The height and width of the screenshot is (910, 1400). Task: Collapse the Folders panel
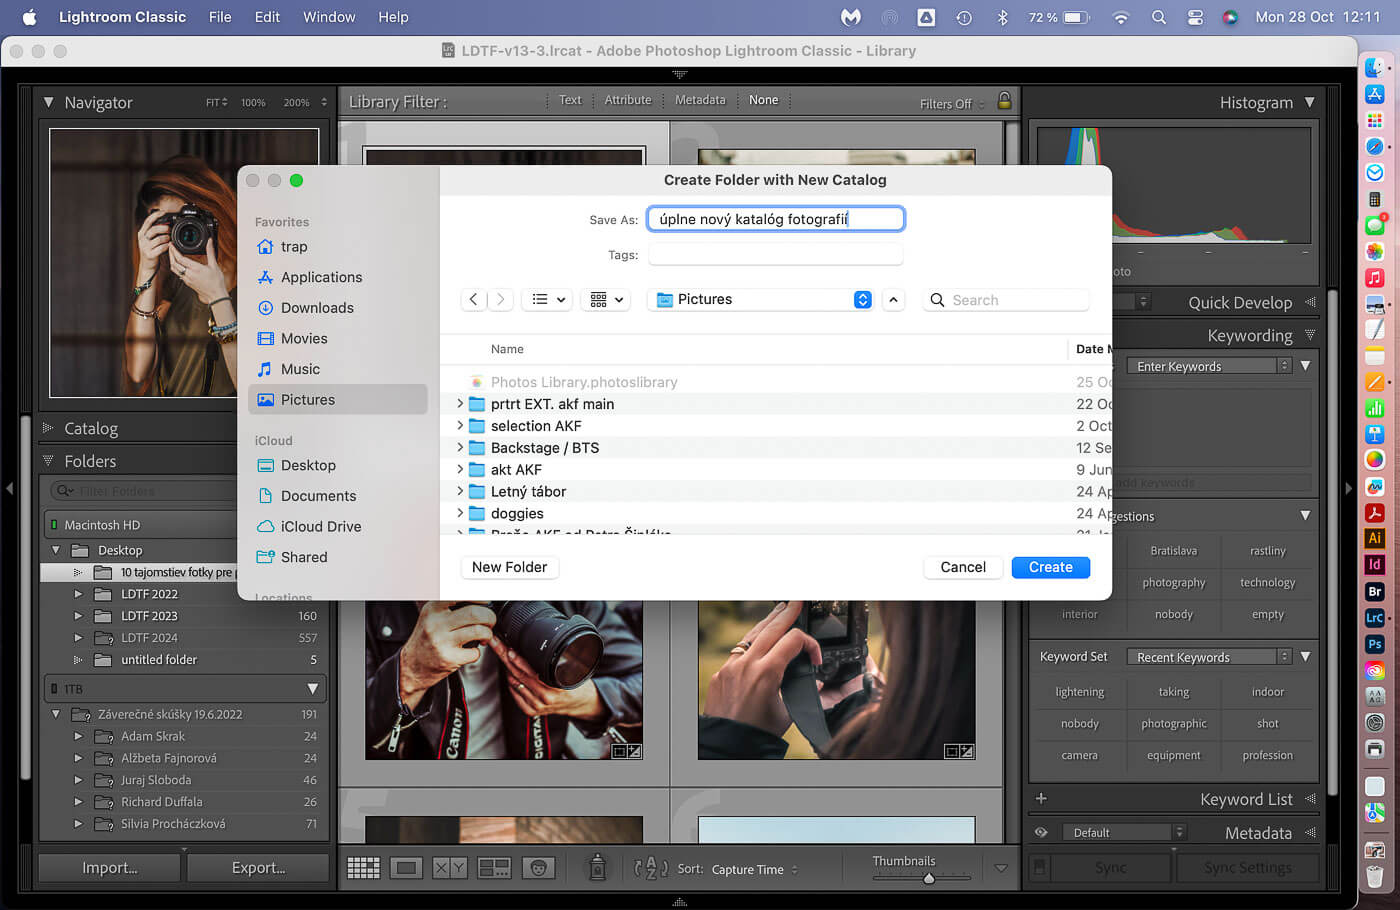47,461
